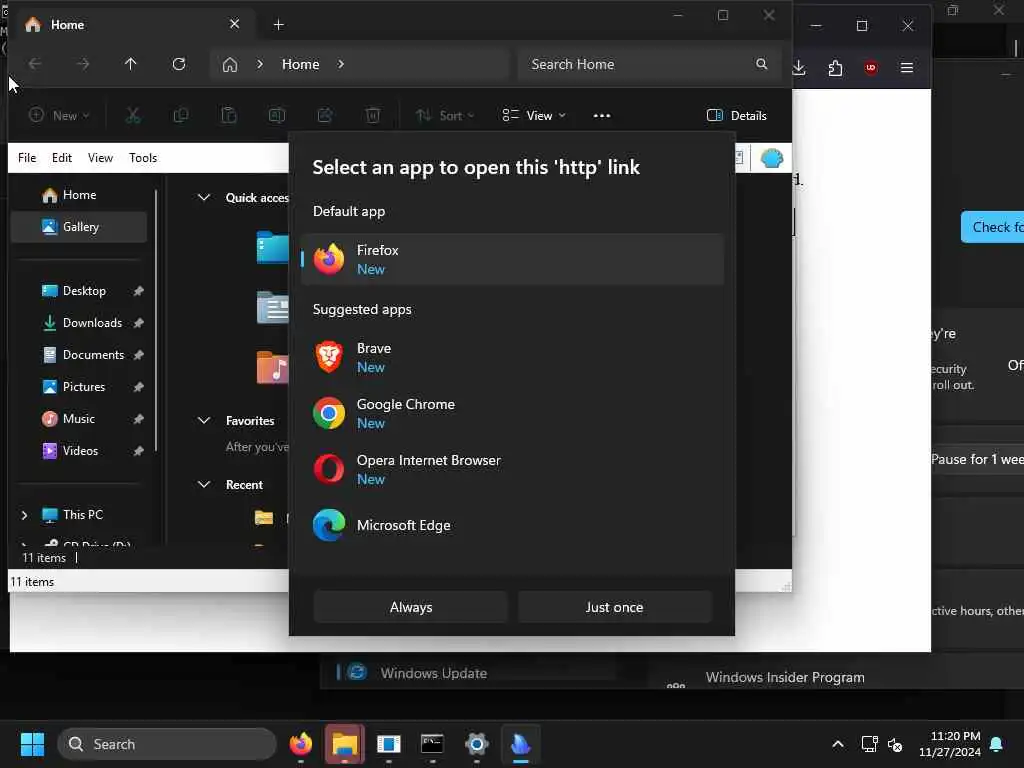1024x768 pixels.
Task: Open the File menu
Action: click(x=27, y=157)
